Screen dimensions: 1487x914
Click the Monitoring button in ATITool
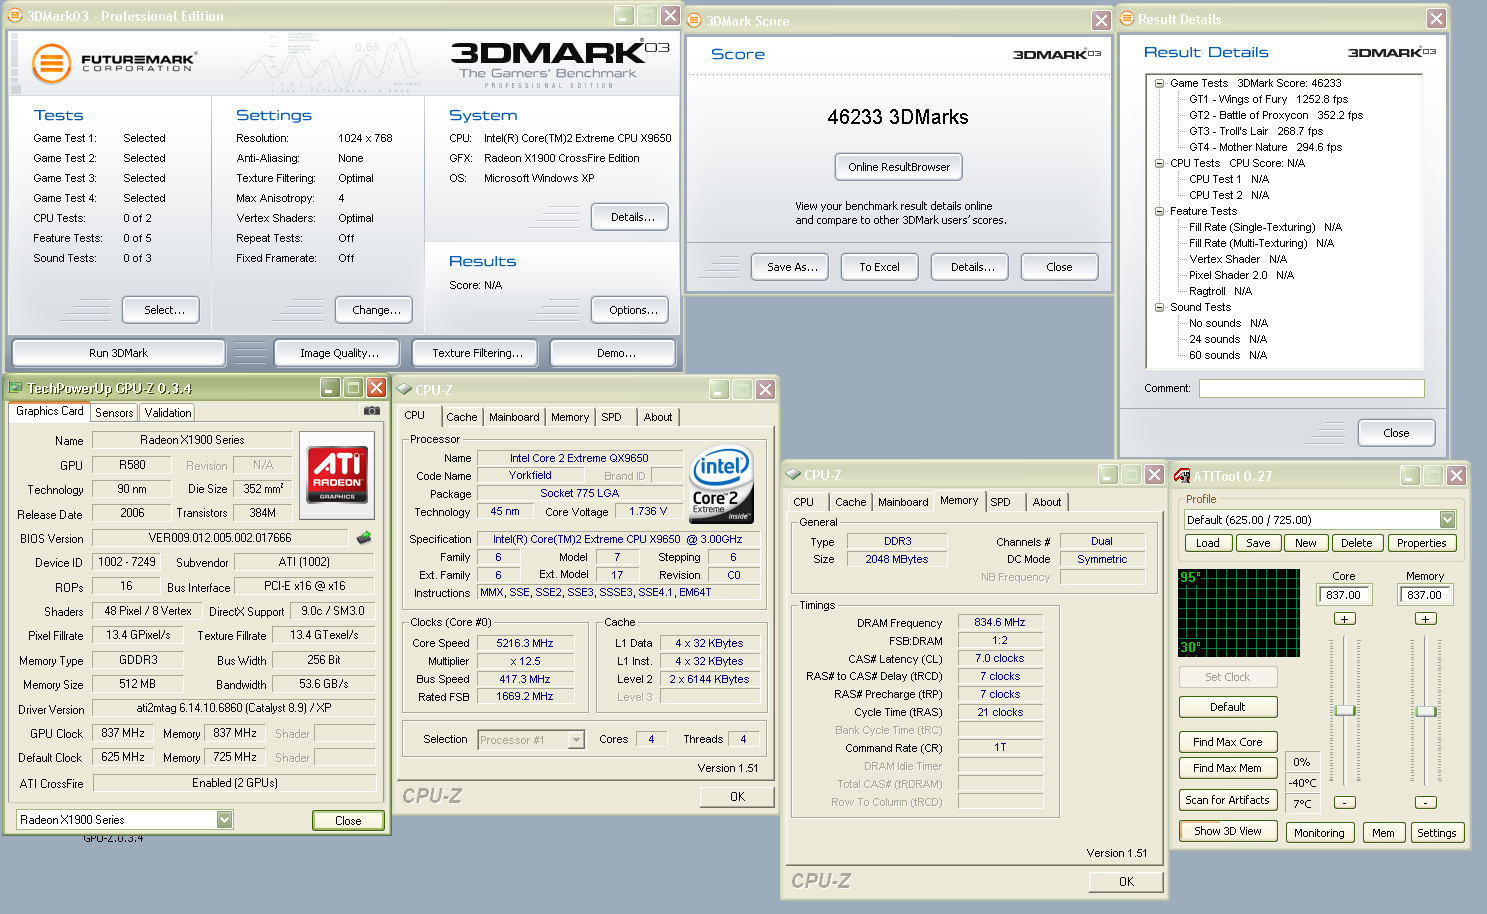click(x=1319, y=833)
